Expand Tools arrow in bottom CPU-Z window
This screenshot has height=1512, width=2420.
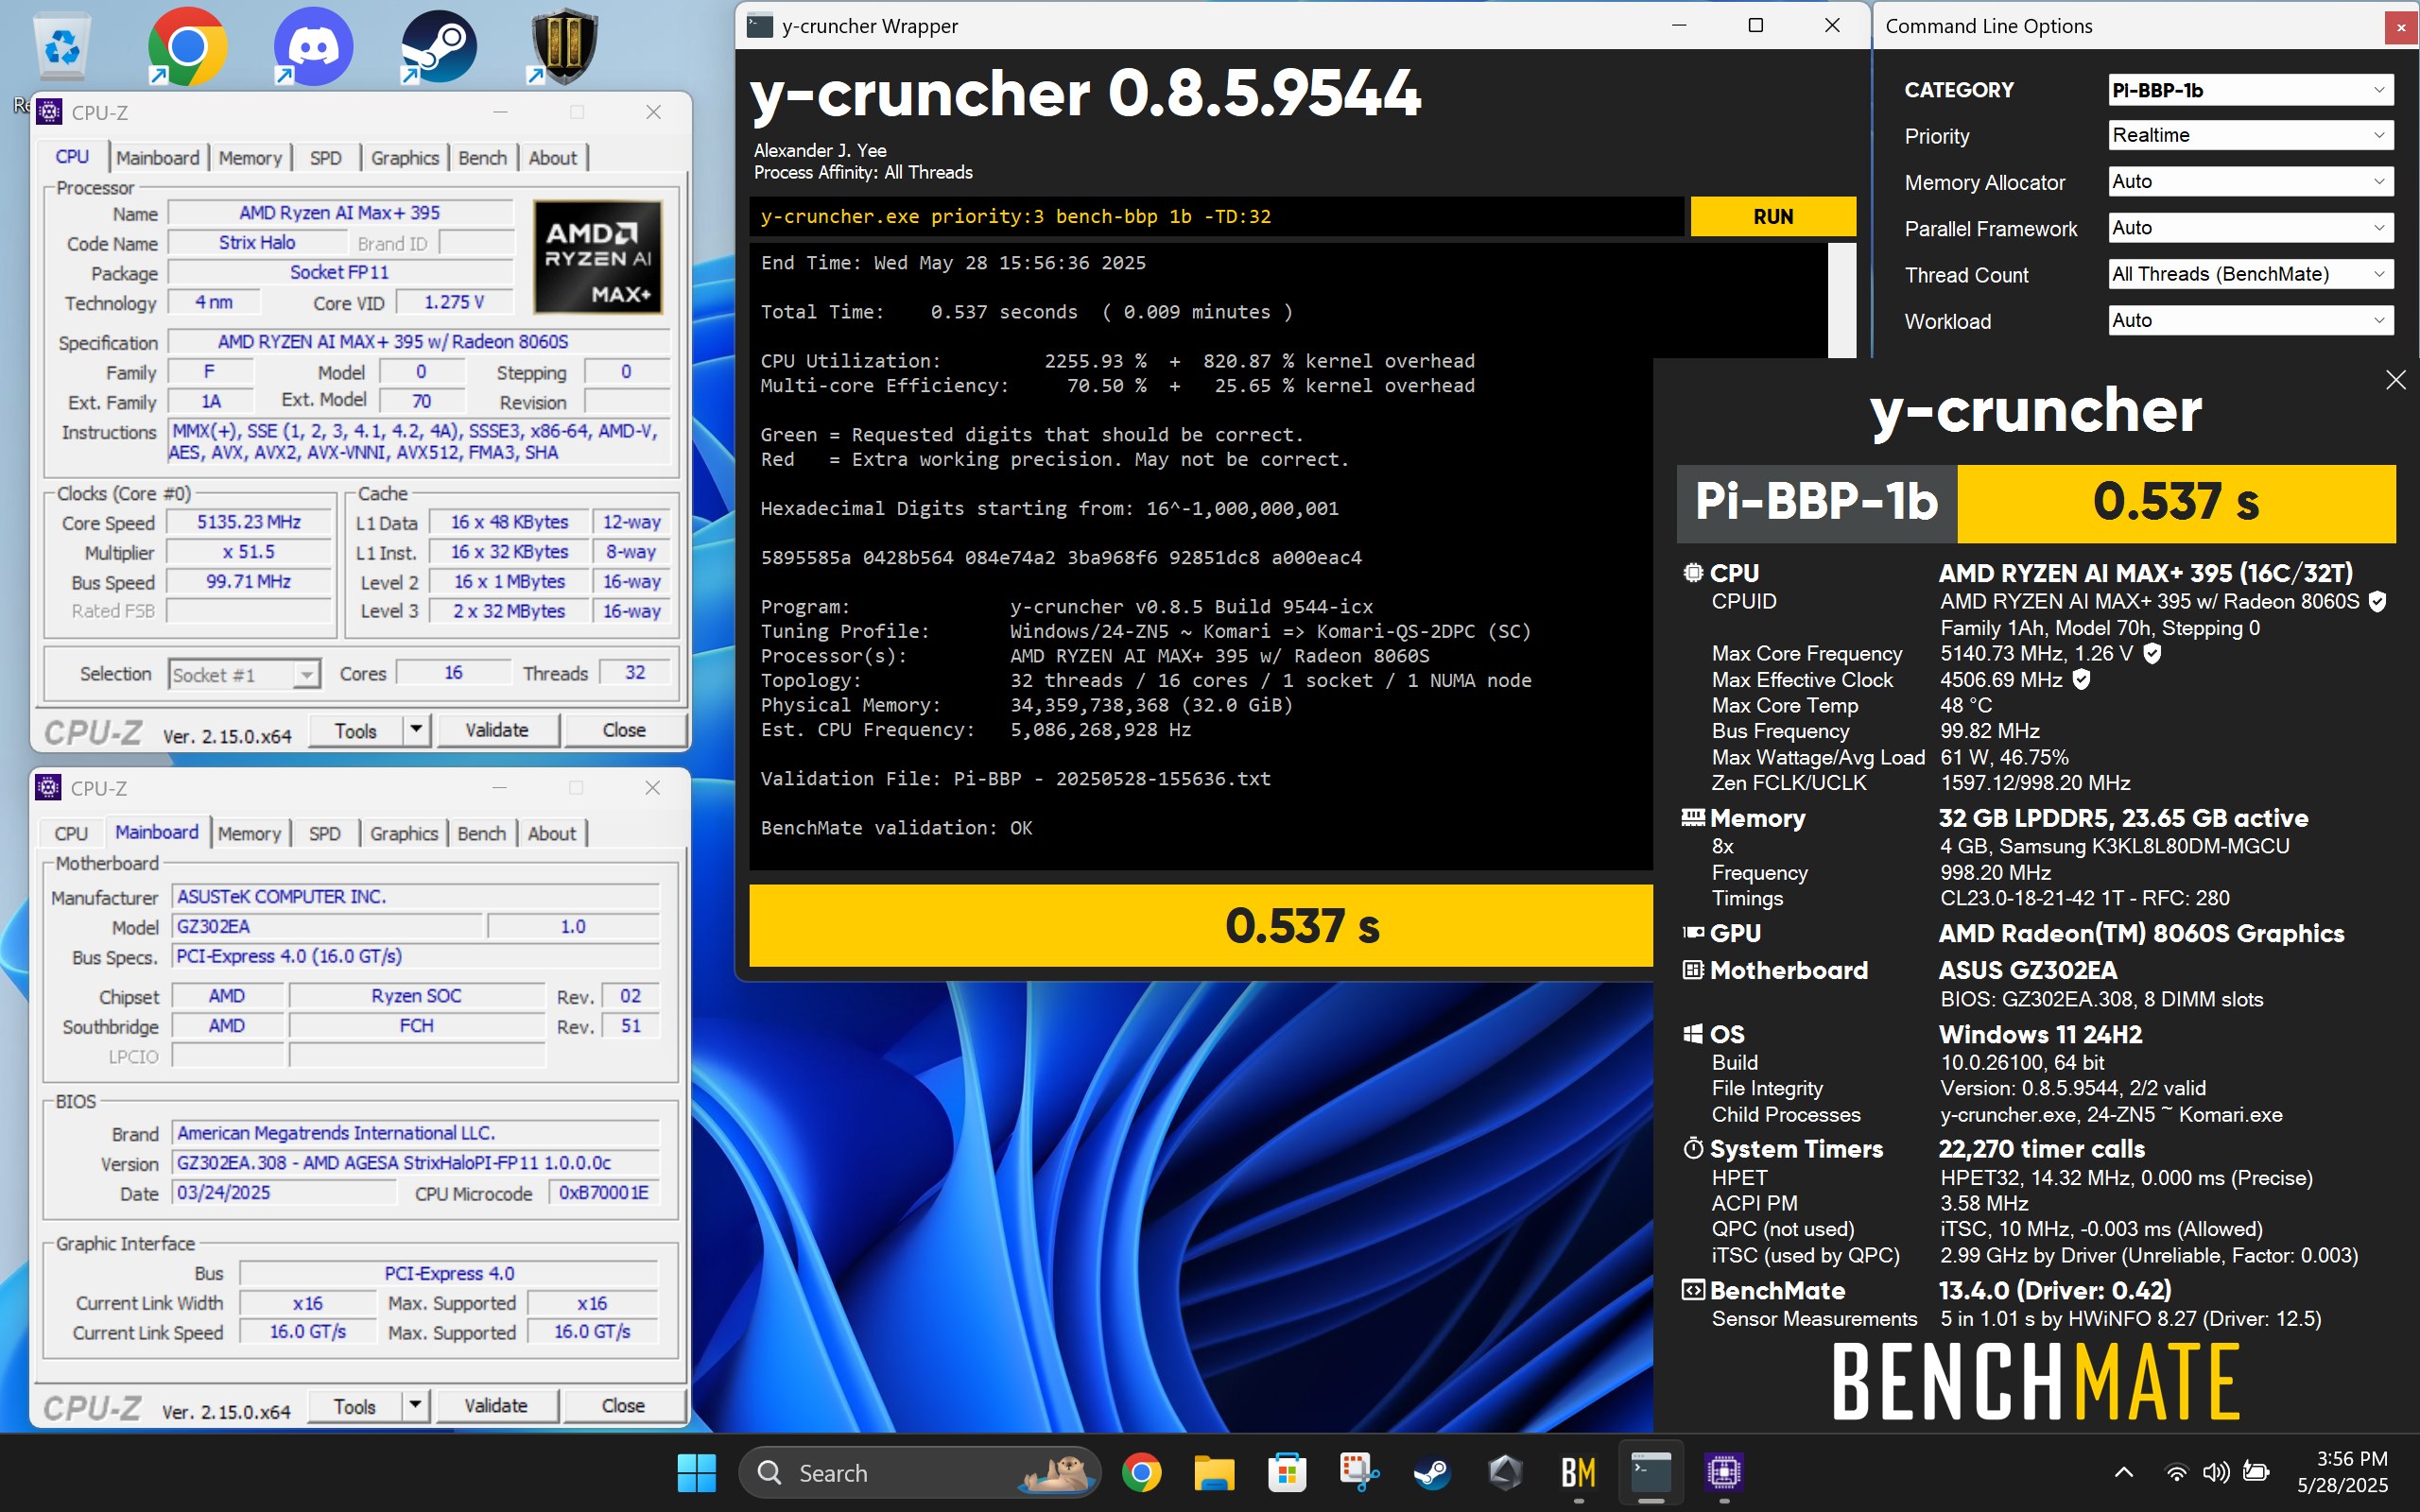tap(415, 1406)
